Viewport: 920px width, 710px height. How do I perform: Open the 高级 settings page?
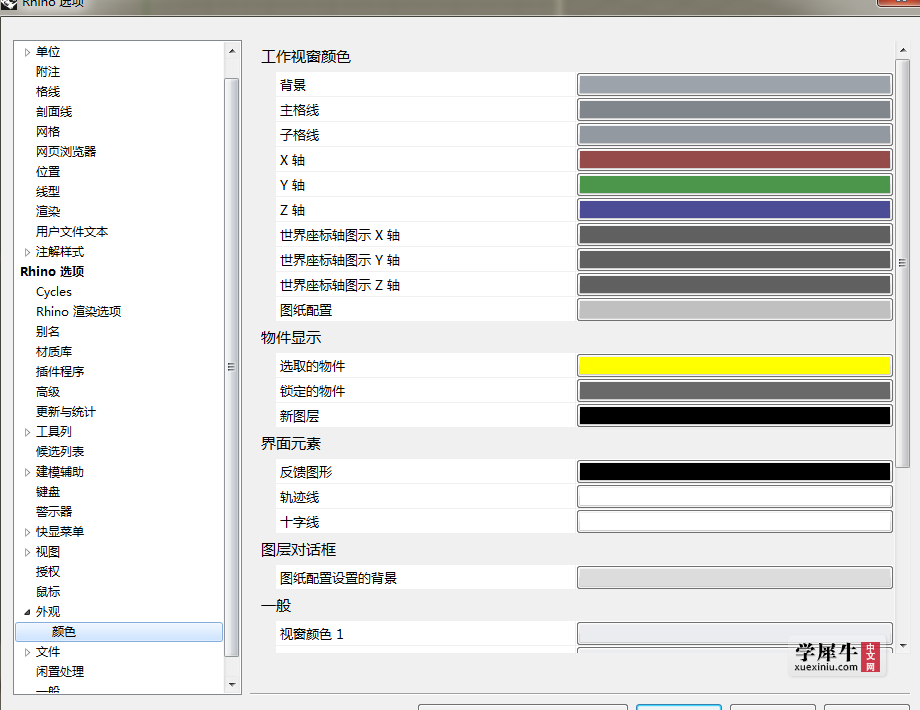(x=48, y=391)
